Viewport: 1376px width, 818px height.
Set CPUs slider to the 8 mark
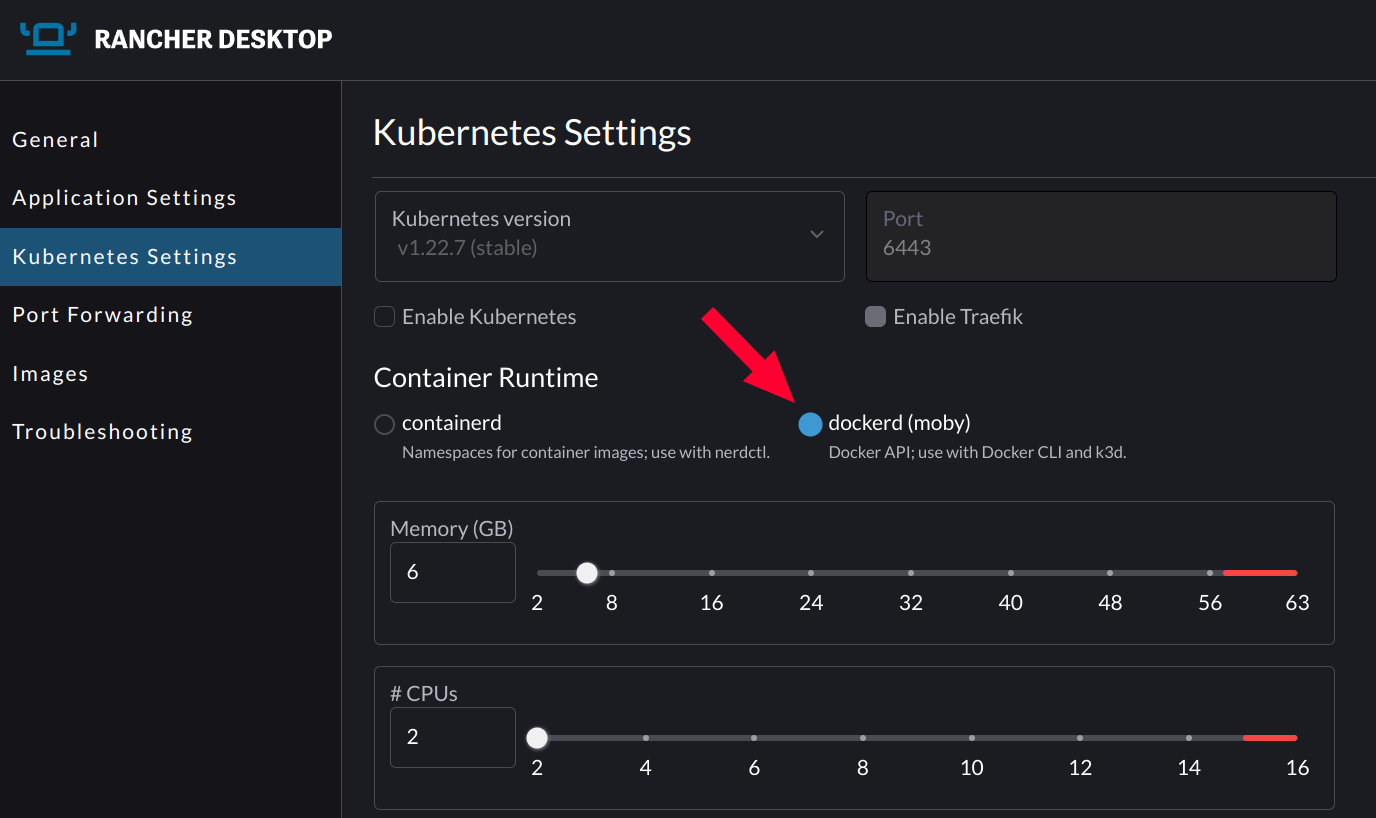pos(863,738)
